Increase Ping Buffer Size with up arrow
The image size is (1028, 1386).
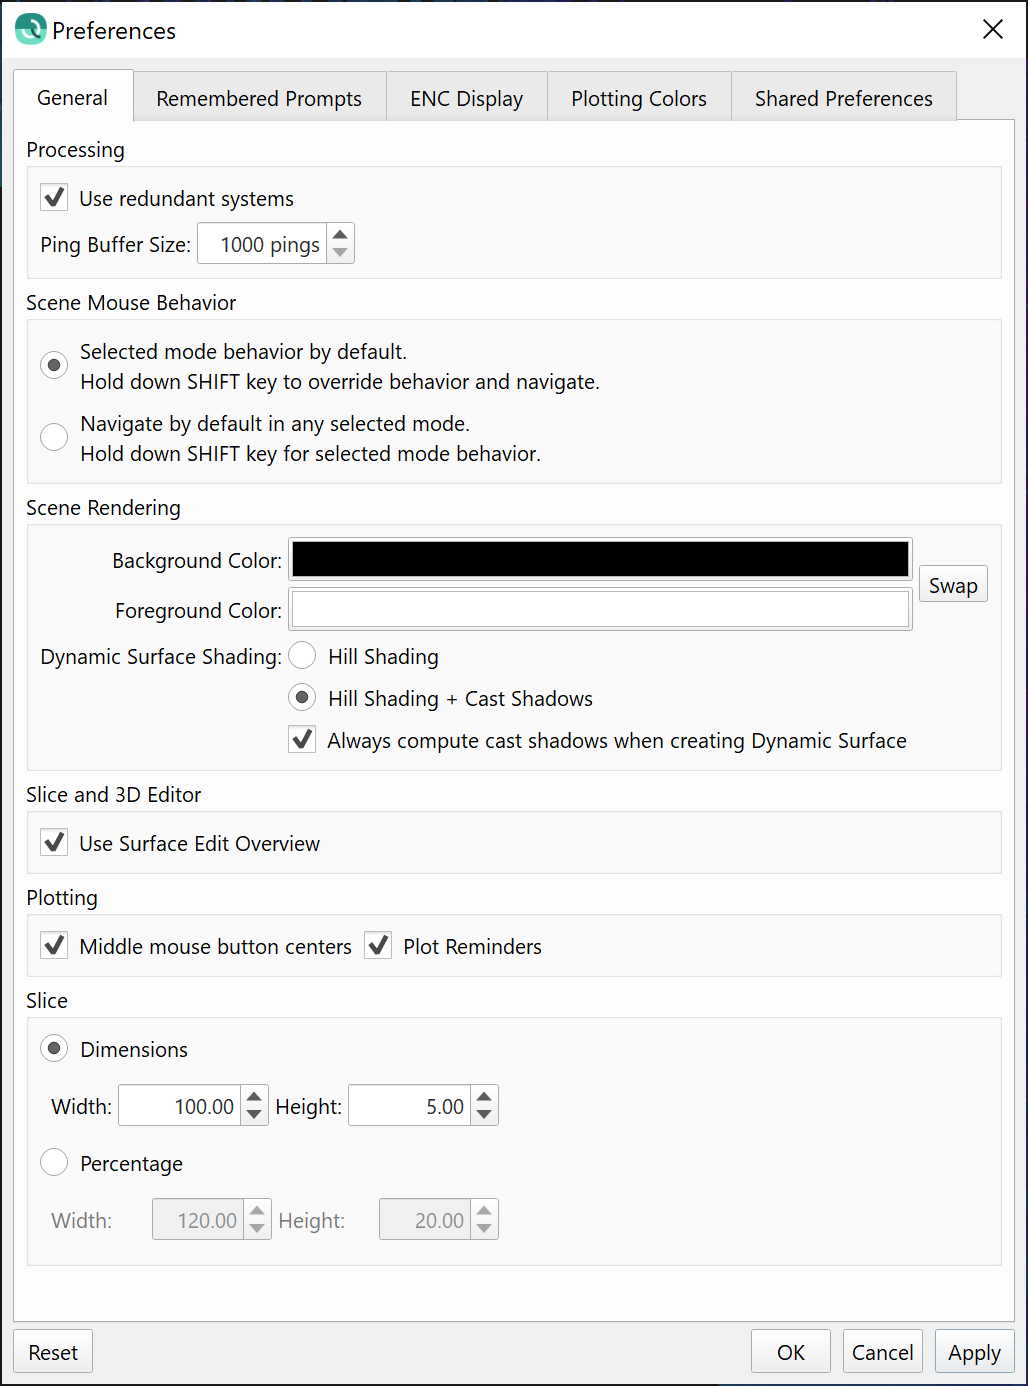click(x=340, y=235)
